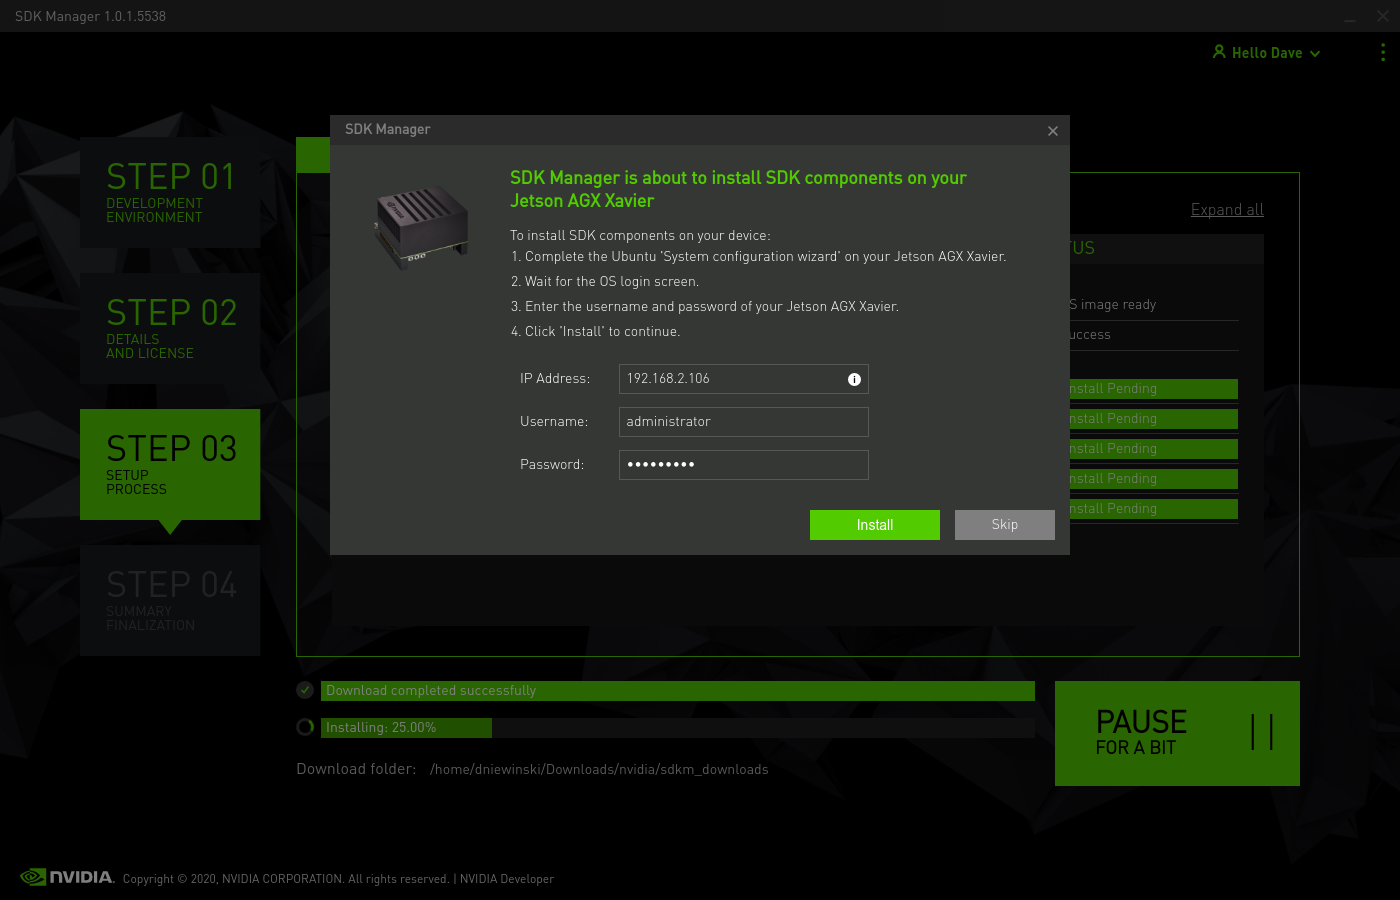The image size is (1400, 900).
Task: Click the first Install Pending status bar
Action: pyautogui.click(x=1154, y=389)
